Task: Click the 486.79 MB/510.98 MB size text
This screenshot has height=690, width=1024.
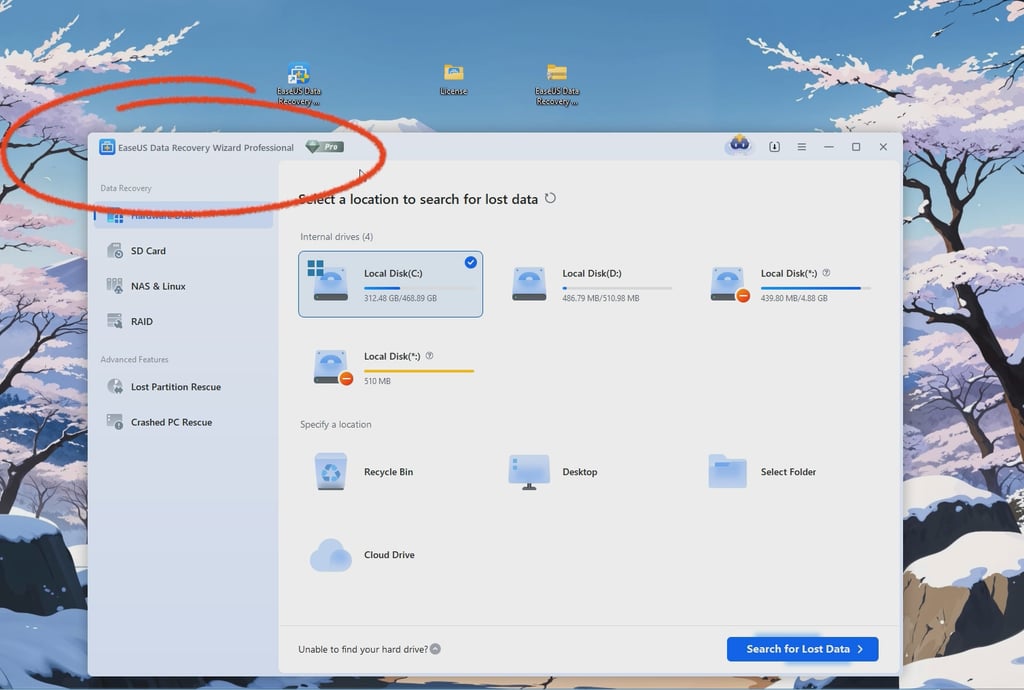Action: coord(601,298)
